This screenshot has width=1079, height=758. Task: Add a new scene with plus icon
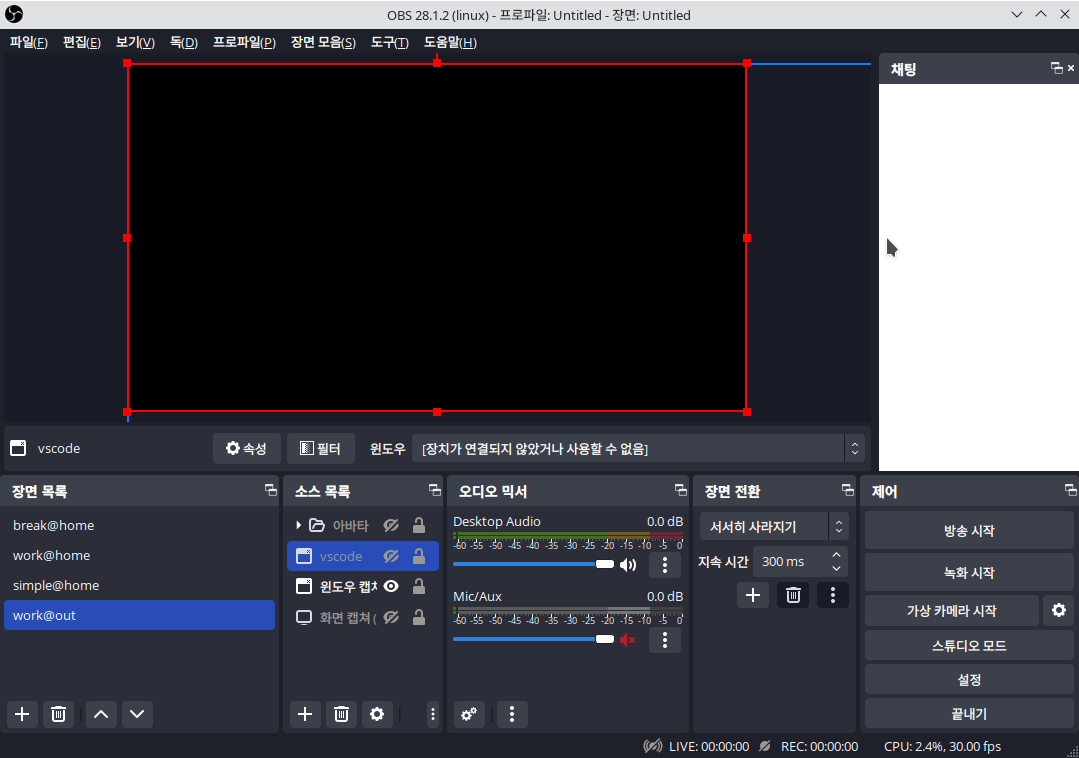pos(22,714)
